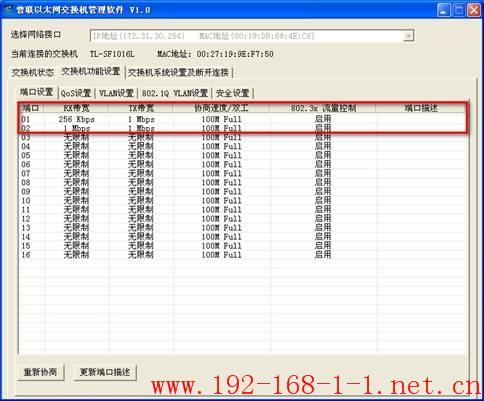
Task: Open the QoS设置 sub-tab
Action: tap(76, 93)
